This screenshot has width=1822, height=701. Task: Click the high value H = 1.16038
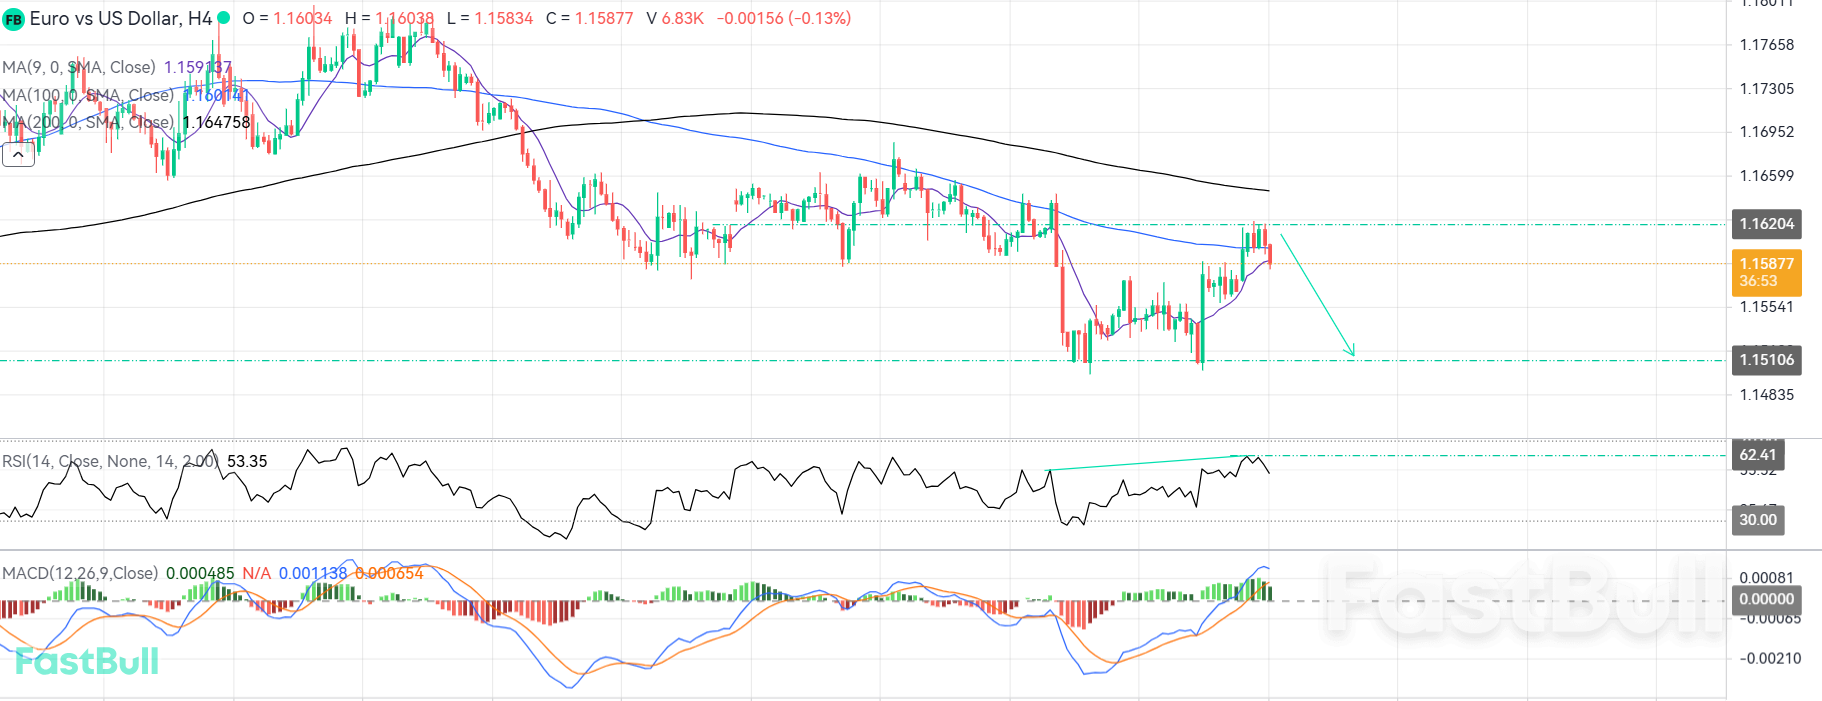[x=390, y=18]
